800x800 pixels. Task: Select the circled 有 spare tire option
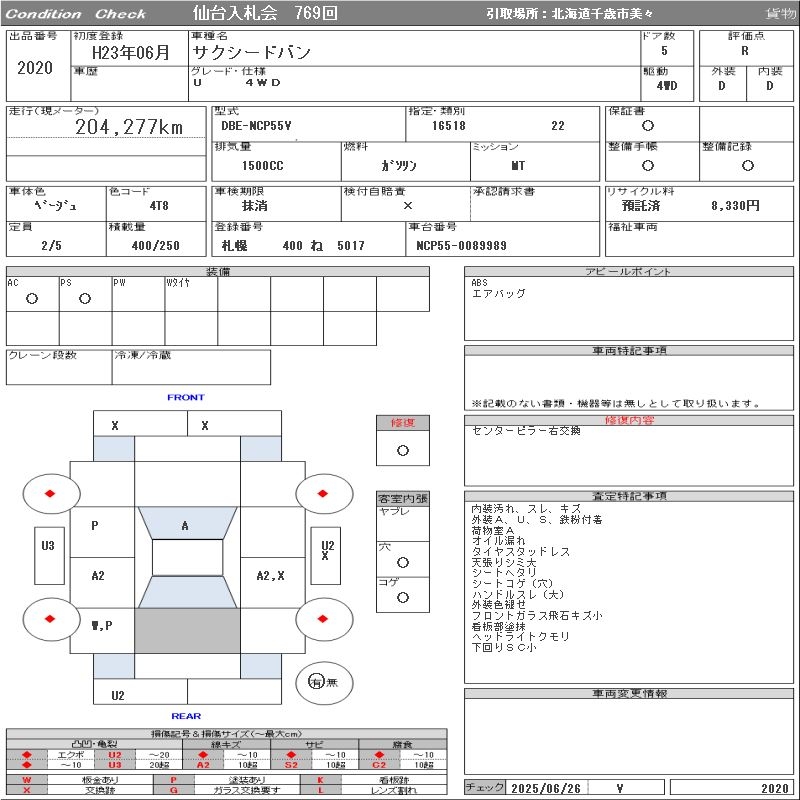(317, 682)
